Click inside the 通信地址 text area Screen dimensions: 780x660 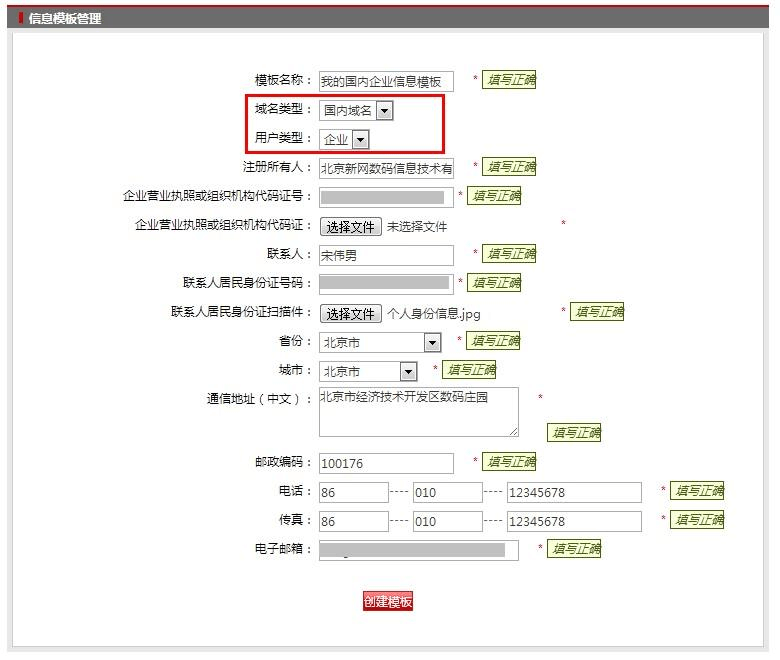click(x=418, y=412)
